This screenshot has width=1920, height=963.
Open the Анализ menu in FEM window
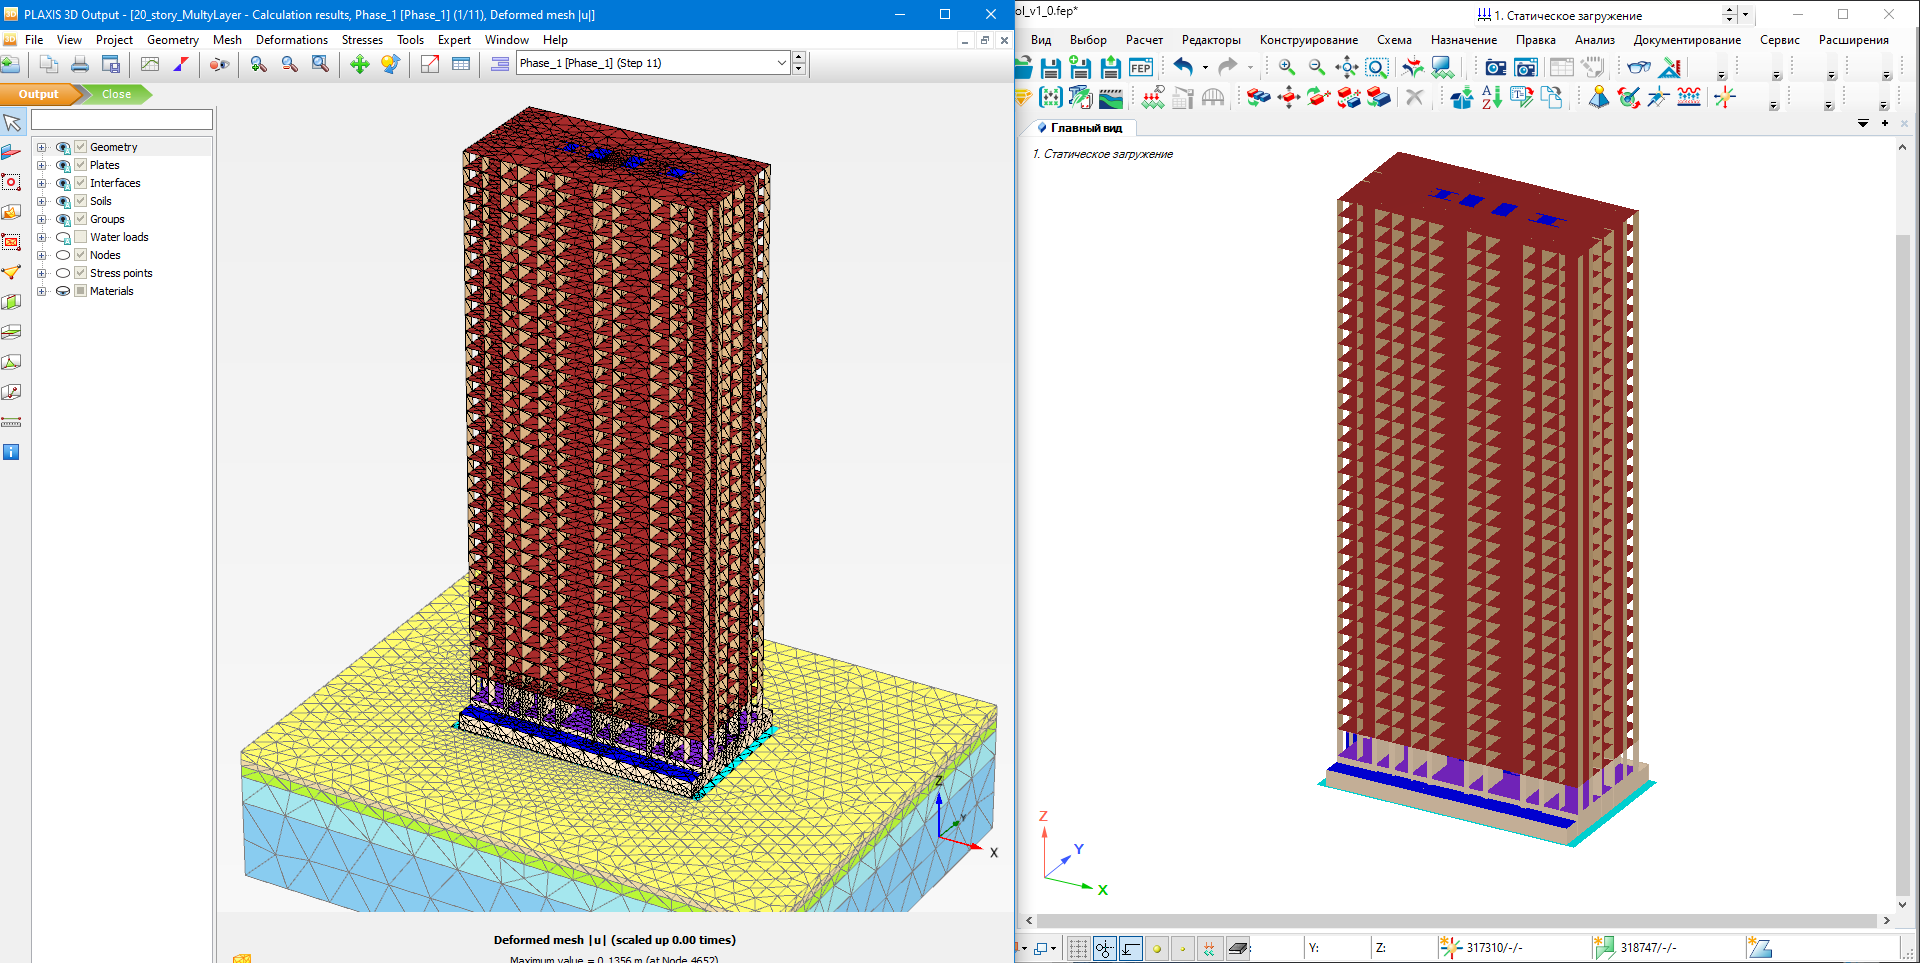coord(1594,40)
